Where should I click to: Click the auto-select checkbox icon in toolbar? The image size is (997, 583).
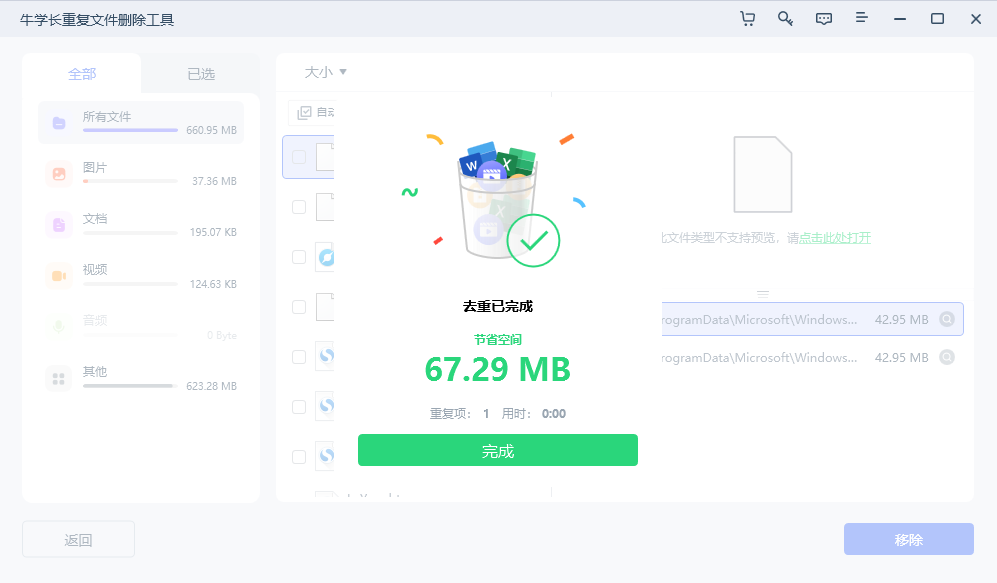tap(305, 113)
